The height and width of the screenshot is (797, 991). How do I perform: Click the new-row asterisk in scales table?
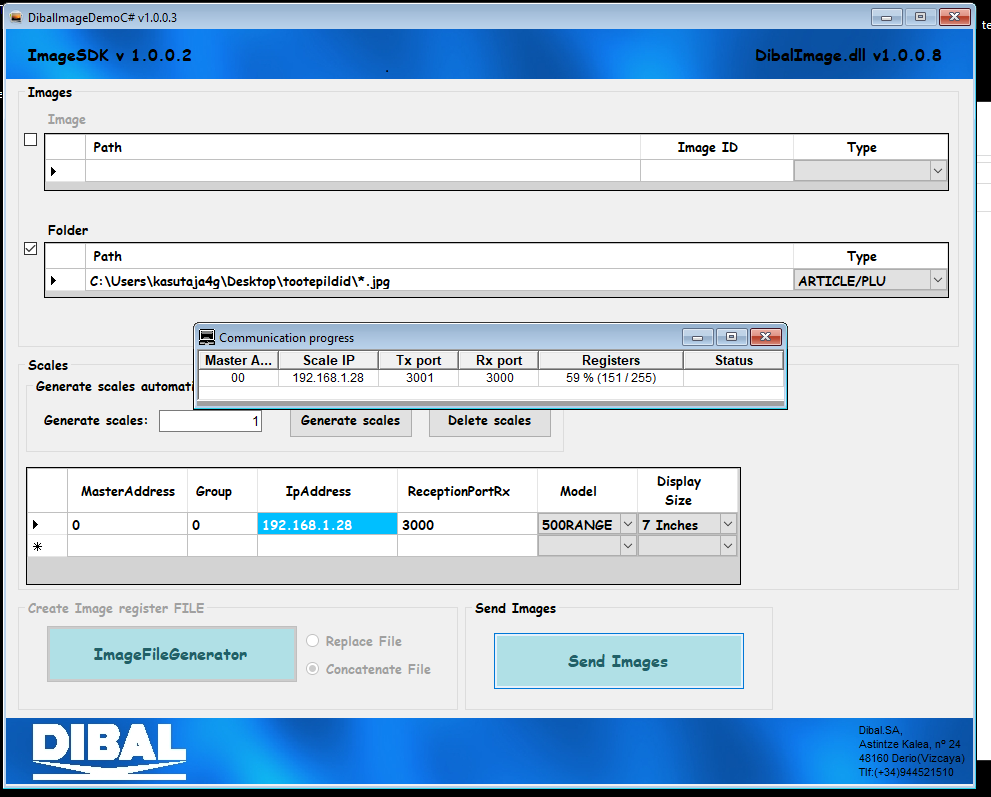click(x=47, y=546)
